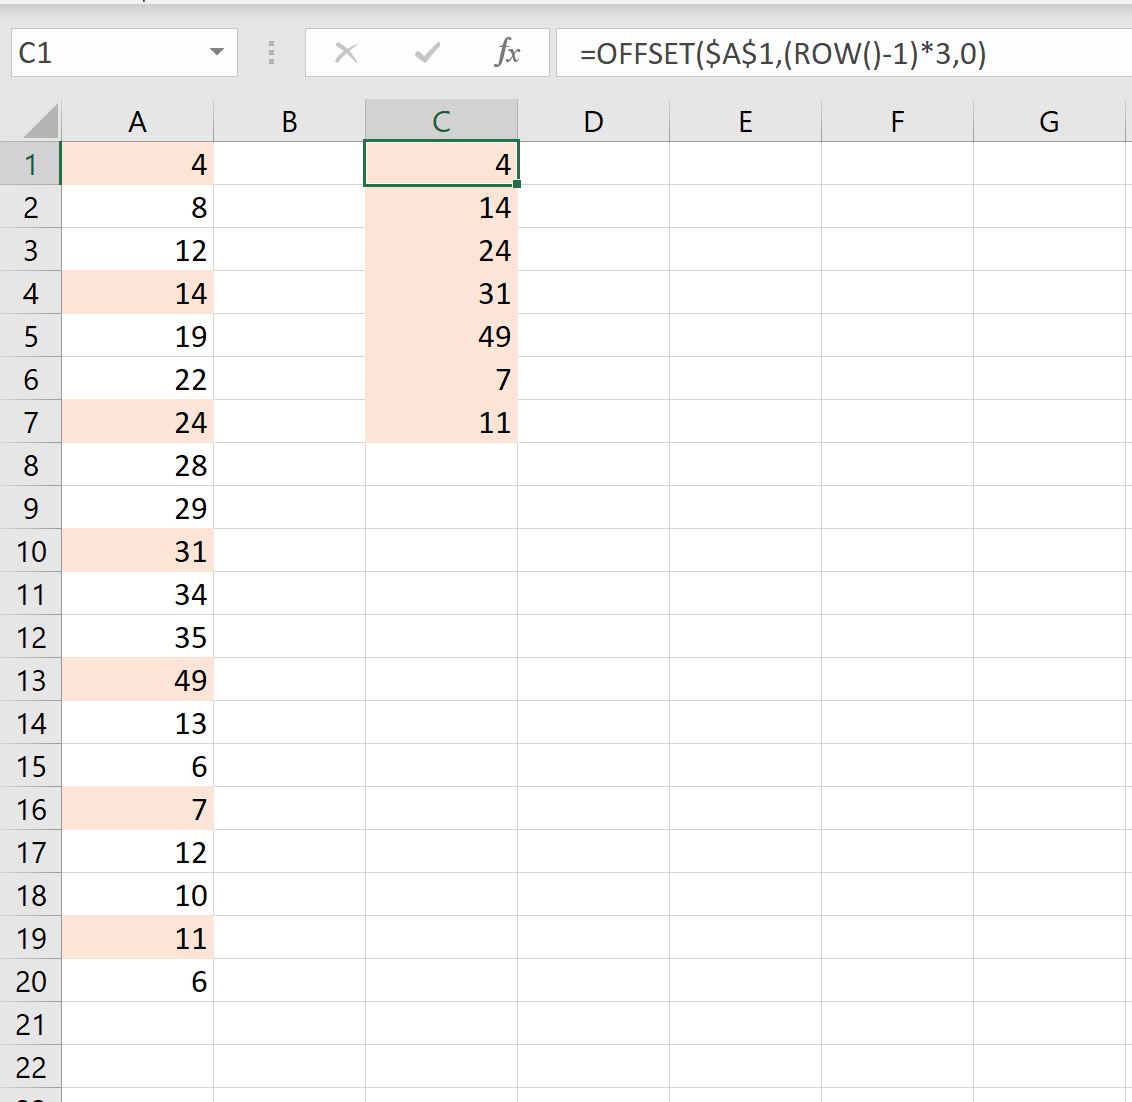Select row 10 header

click(30, 551)
